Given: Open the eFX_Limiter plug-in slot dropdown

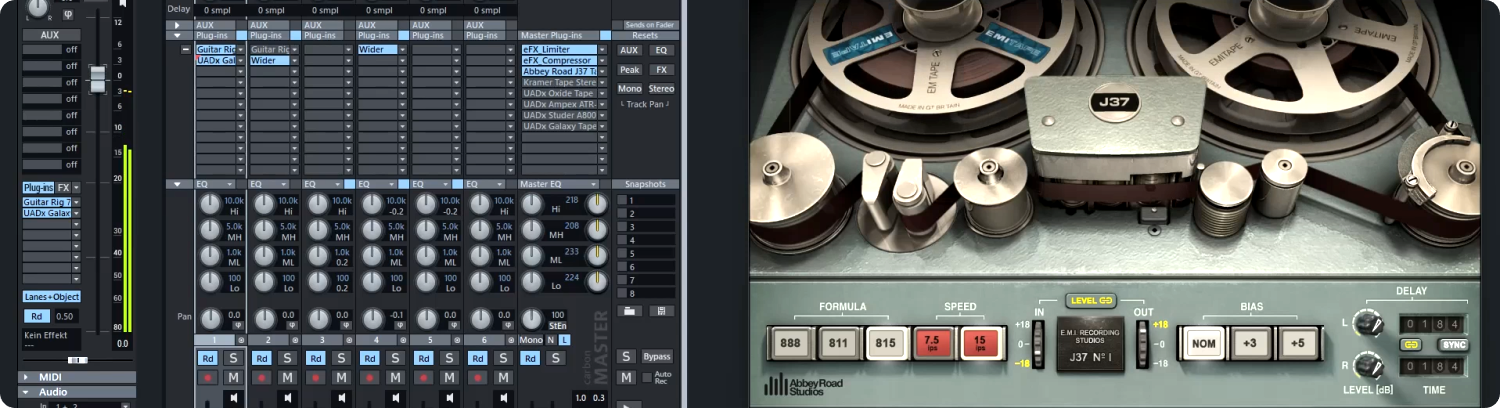Looking at the screenshot, I should pos(602,49).
